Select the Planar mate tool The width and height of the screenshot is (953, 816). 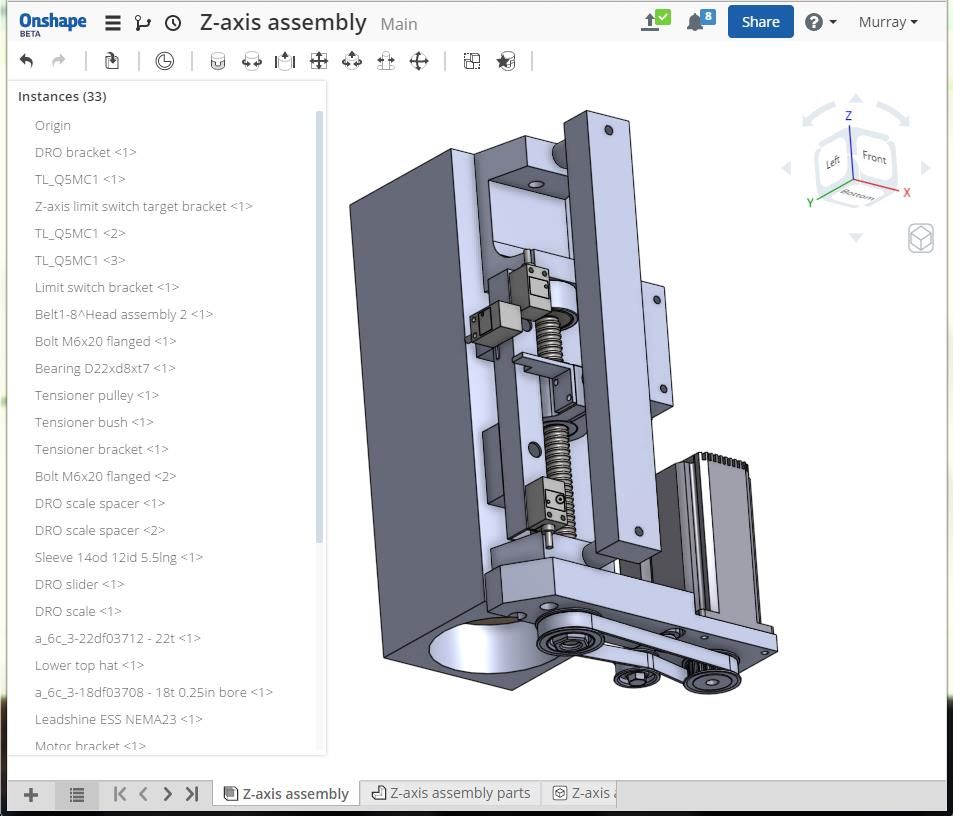tap(318, 61)
